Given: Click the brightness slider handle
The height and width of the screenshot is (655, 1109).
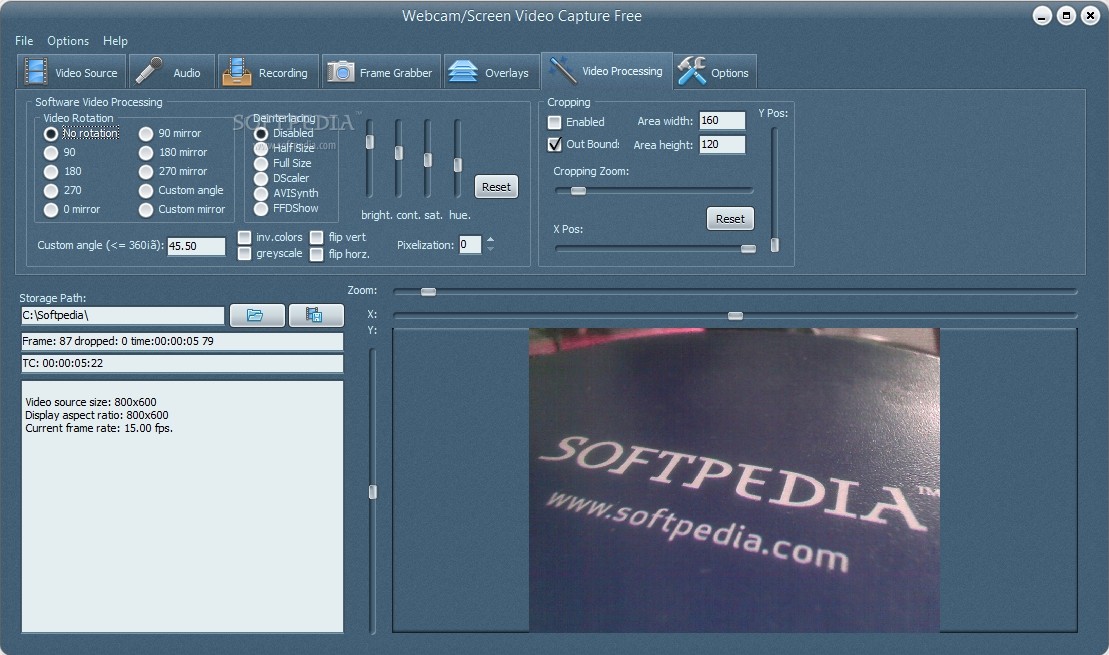Looking at the screenshot, I should tap(369, 142).
